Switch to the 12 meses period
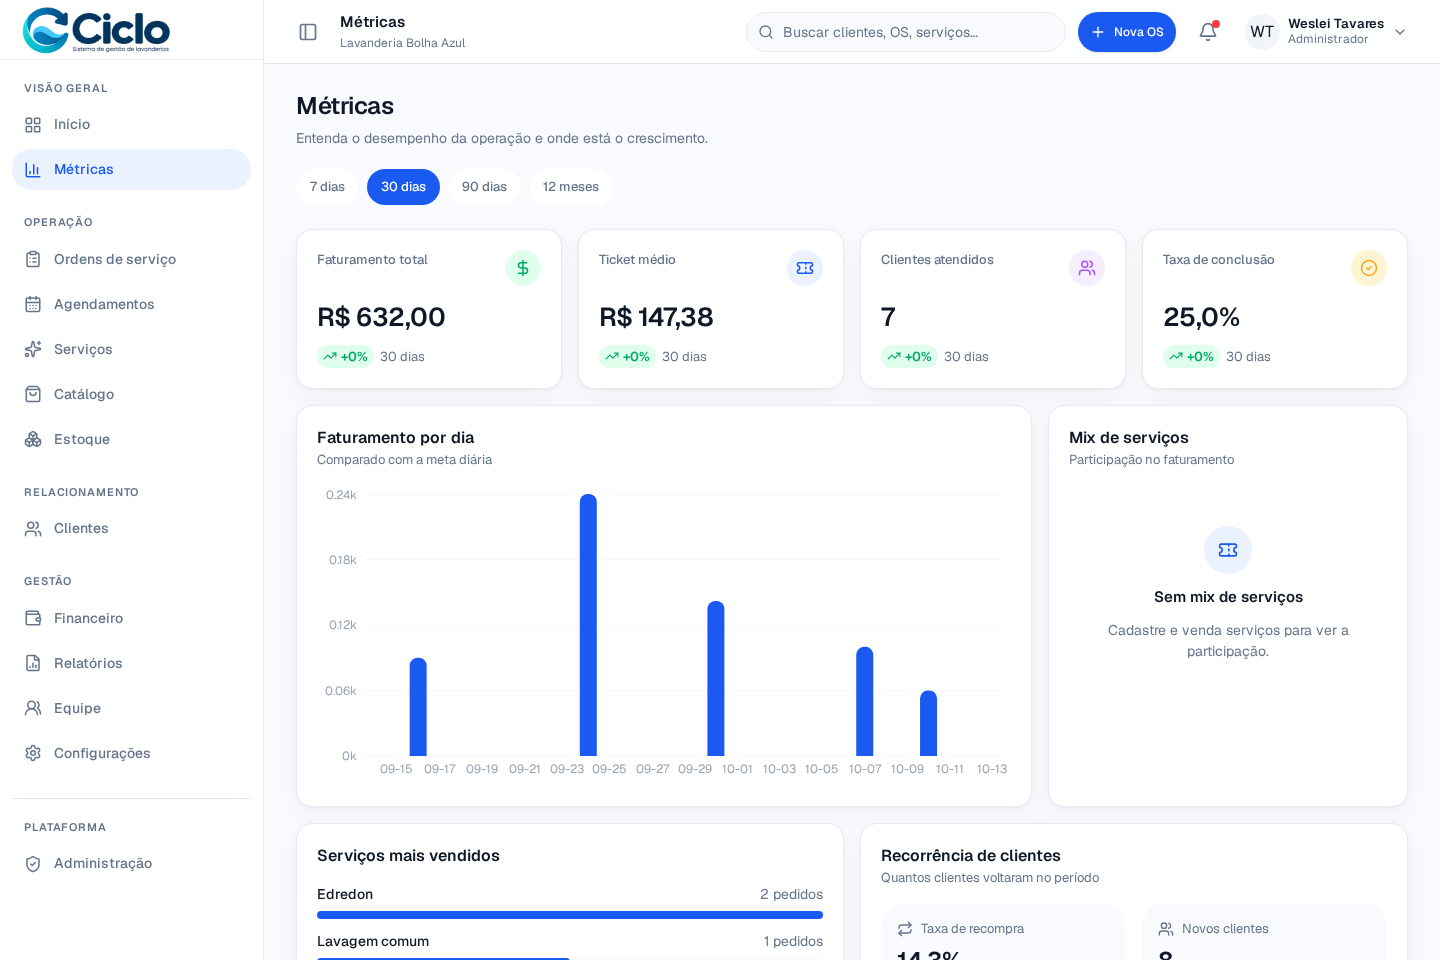 pyautogui.click(x=570, y=187)
